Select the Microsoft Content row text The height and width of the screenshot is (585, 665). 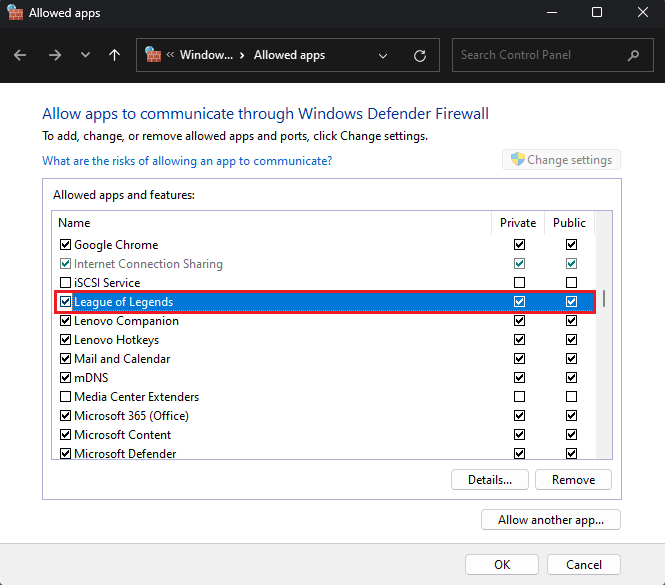123,435
